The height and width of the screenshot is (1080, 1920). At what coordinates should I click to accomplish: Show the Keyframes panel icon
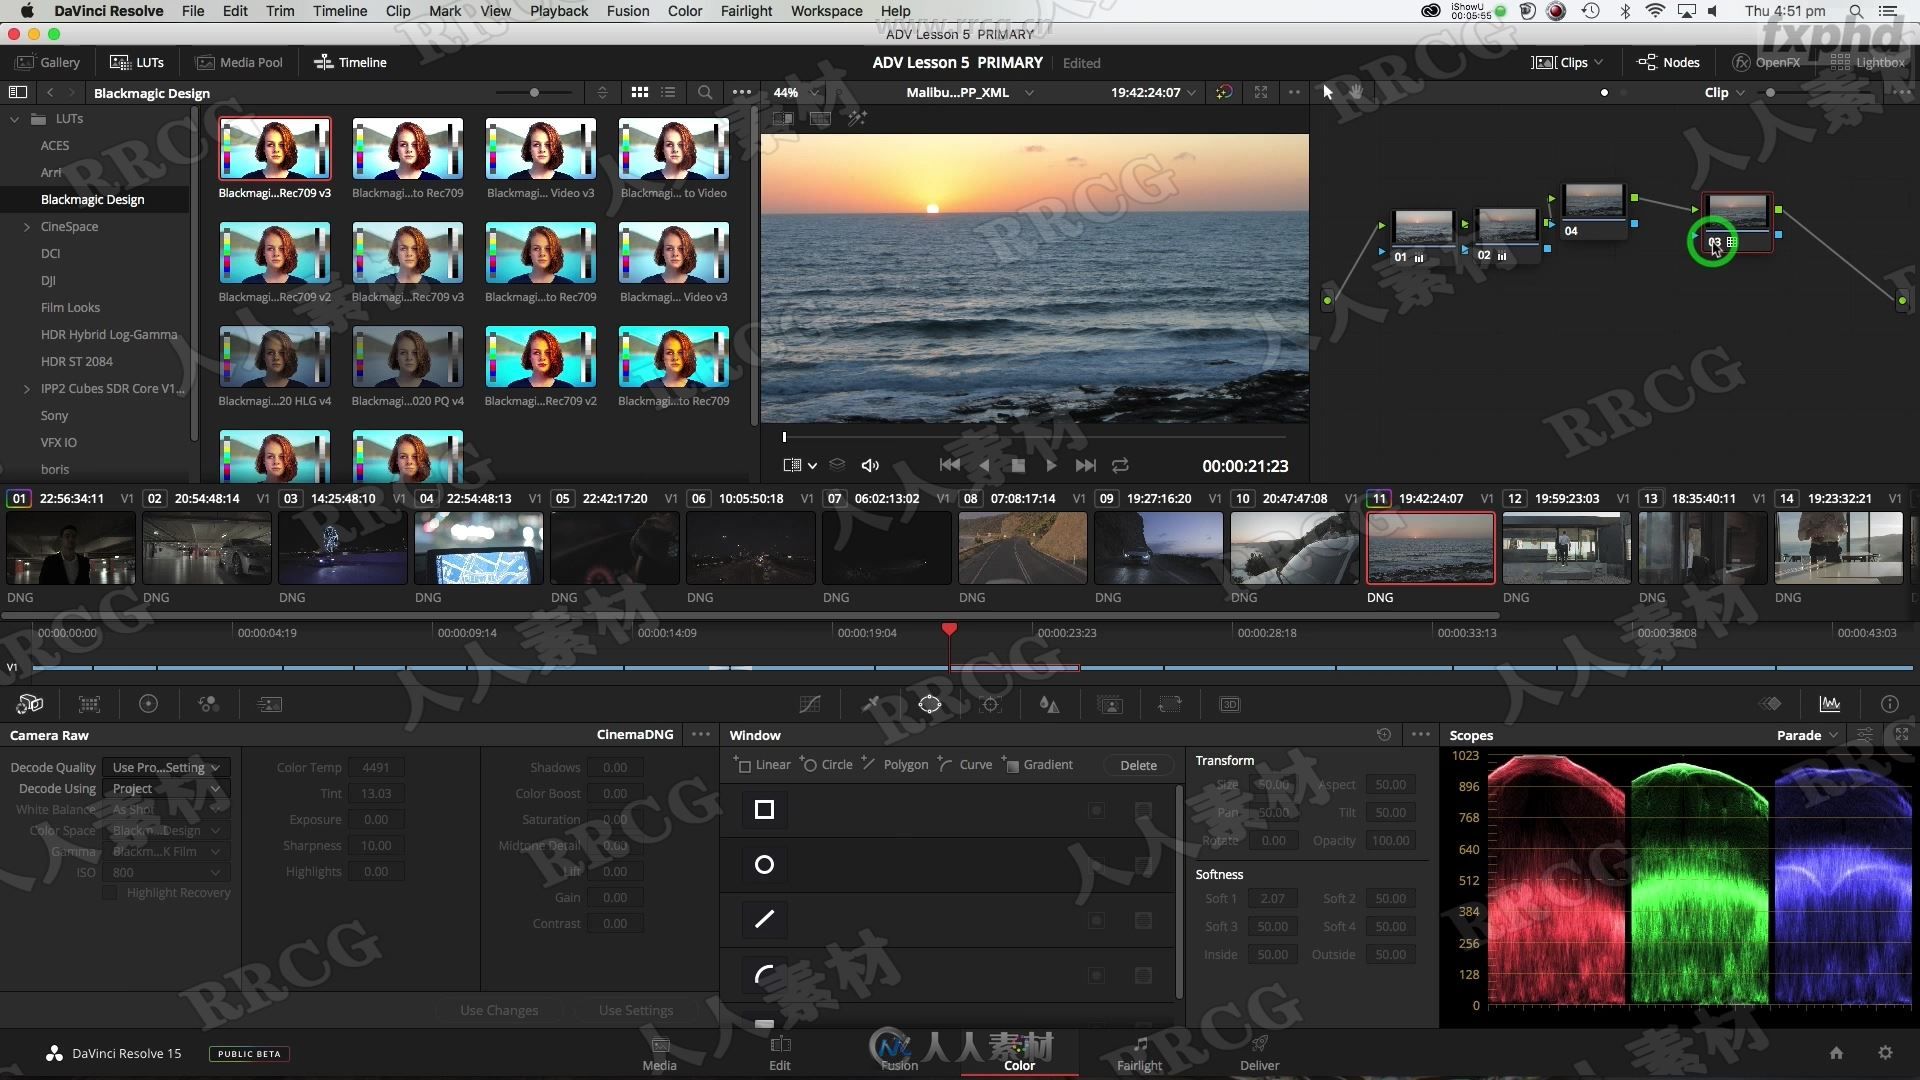1770,704
